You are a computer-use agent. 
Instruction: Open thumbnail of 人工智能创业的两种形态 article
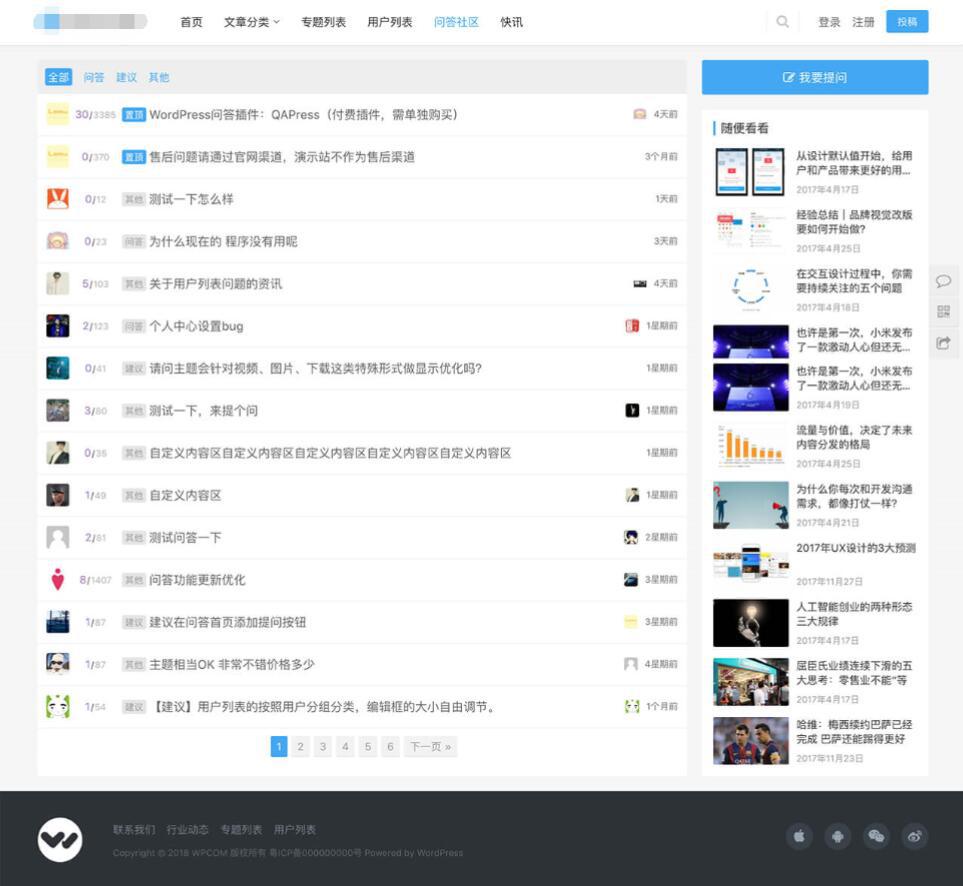751,623
